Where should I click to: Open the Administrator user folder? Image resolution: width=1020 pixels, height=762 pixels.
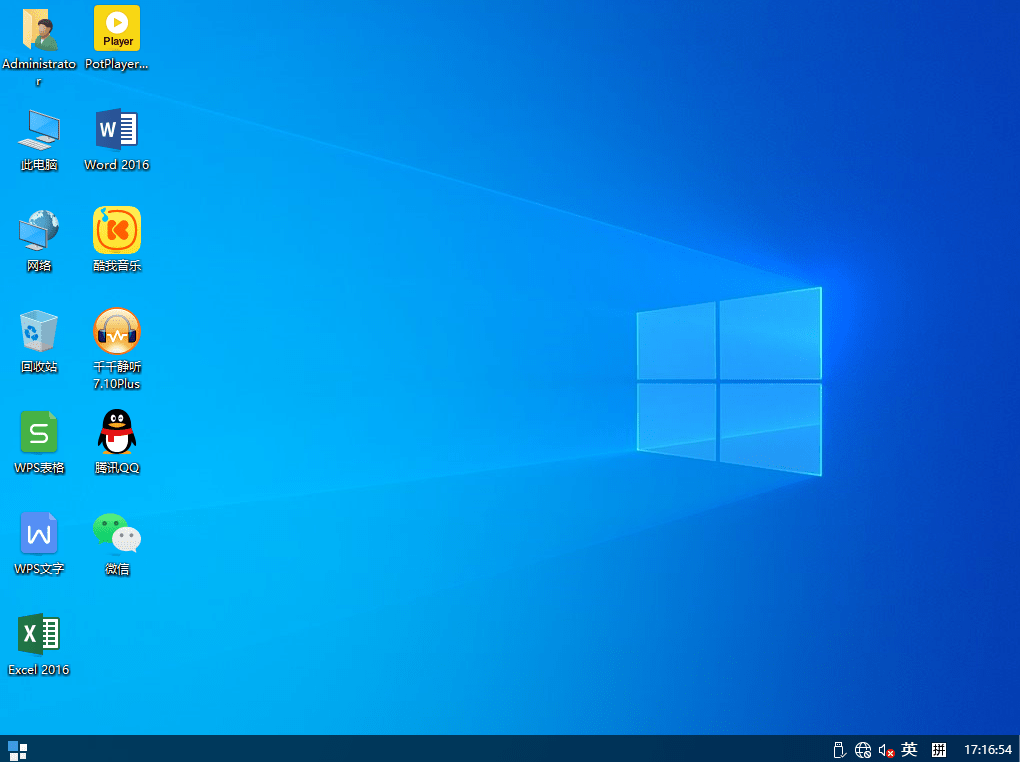click(x=39, y=28)
